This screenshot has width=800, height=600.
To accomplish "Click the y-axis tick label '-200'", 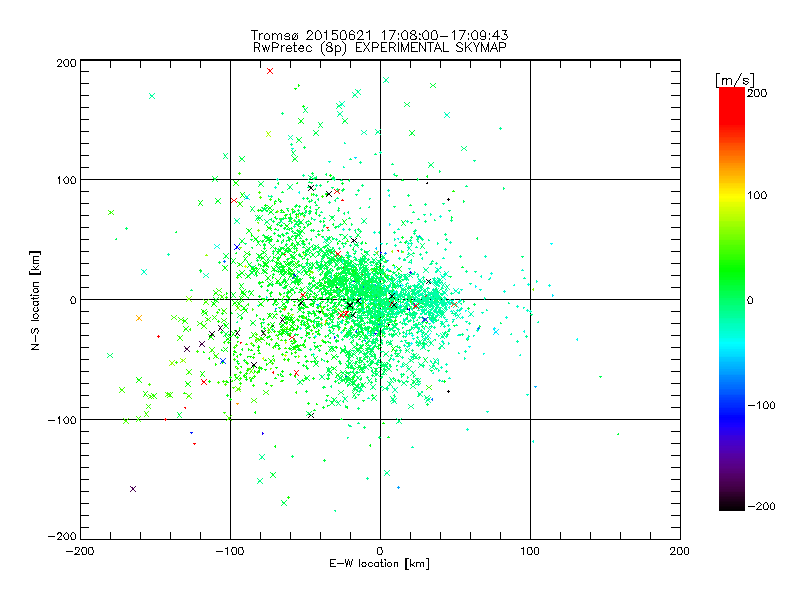I will pyautogui.click(x=62, y=536).
